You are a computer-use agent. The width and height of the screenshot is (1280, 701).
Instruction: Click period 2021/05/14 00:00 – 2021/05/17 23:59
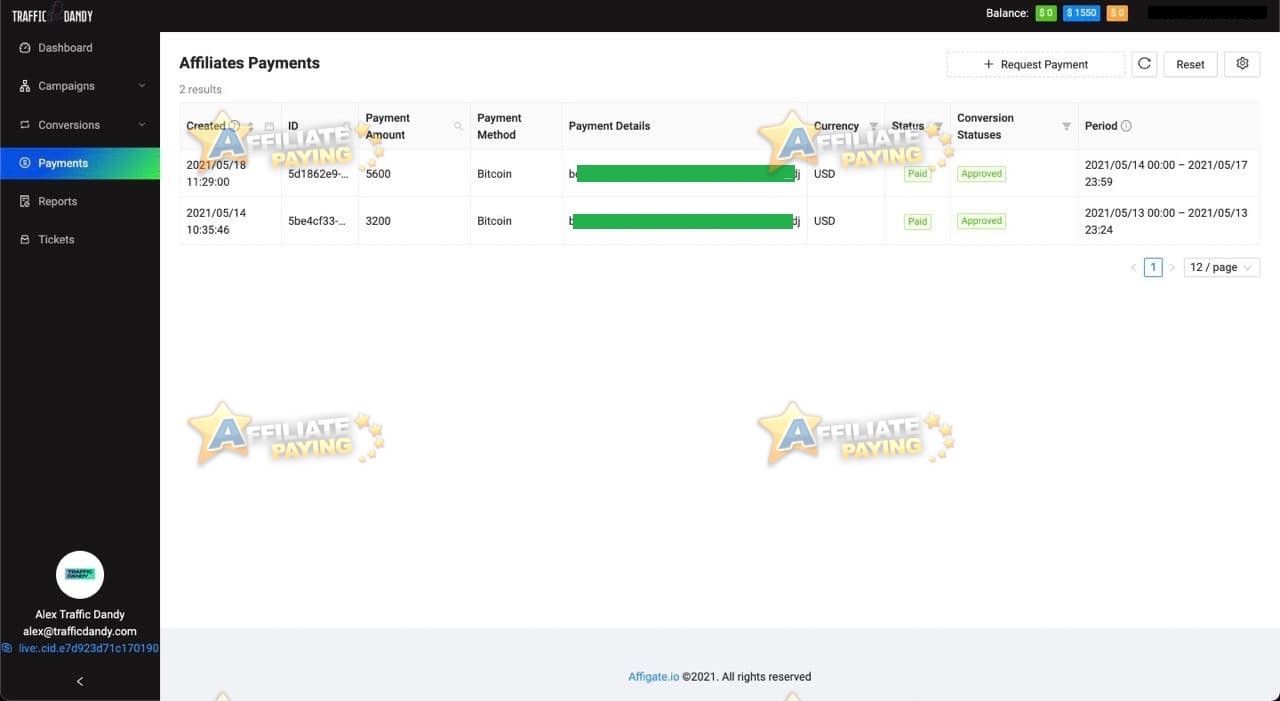click(1166, 174)
